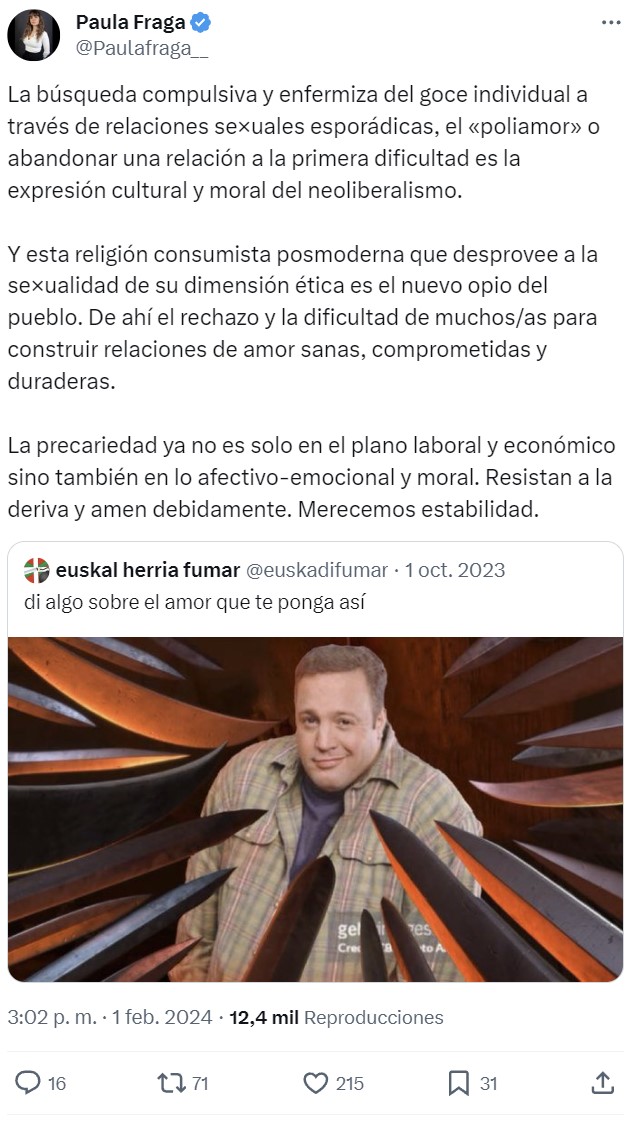
Task: View the 12,4 mil Reproducciones stats
Action: tap(336, 1018)
